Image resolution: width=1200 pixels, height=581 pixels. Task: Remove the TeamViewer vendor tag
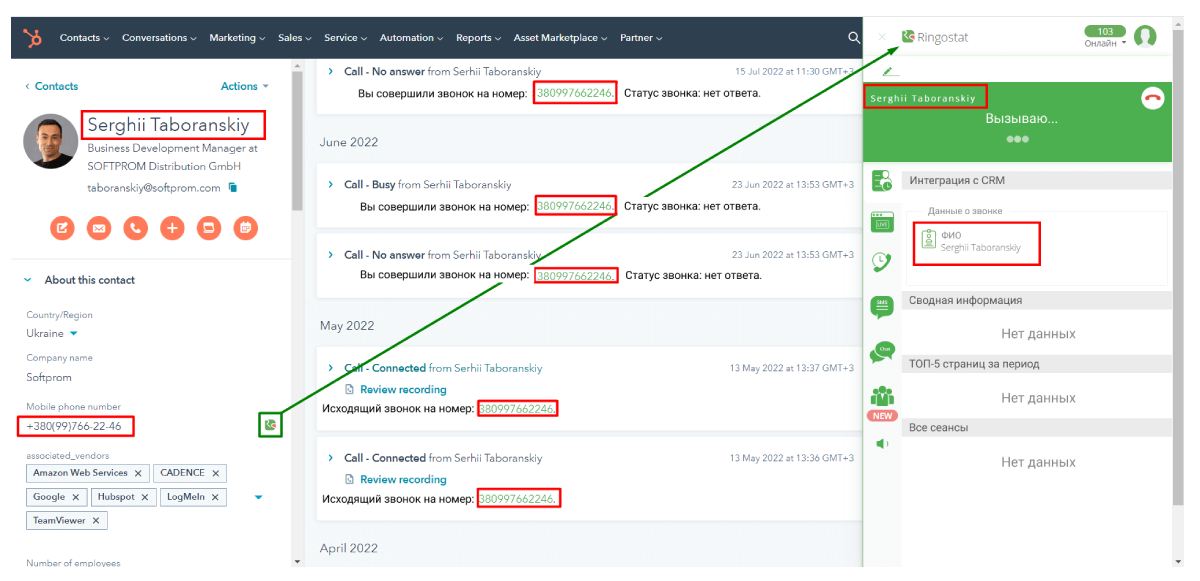[97, 521]
